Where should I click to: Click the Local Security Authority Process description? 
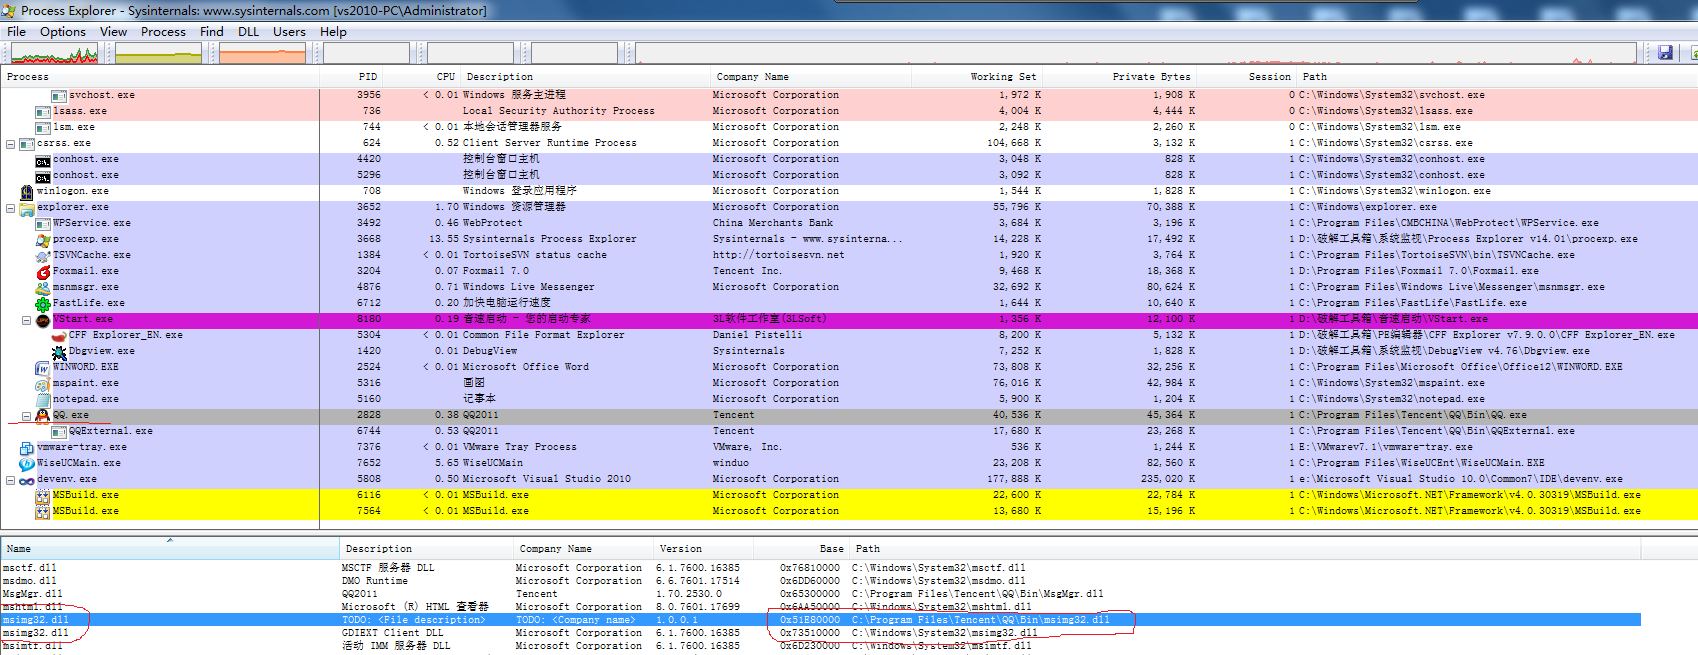click(558, 112)
